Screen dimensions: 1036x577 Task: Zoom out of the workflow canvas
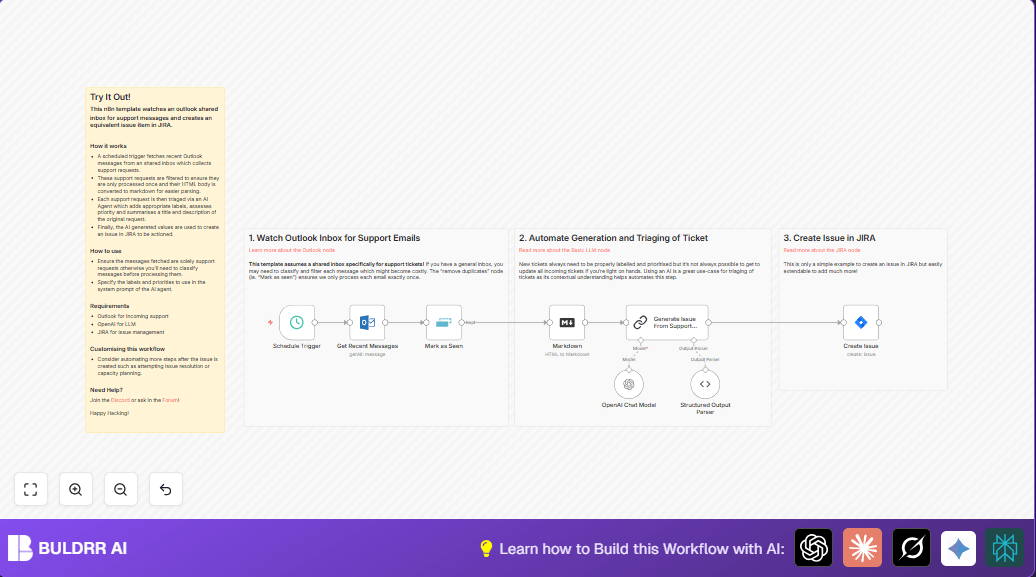click(121, 490)
